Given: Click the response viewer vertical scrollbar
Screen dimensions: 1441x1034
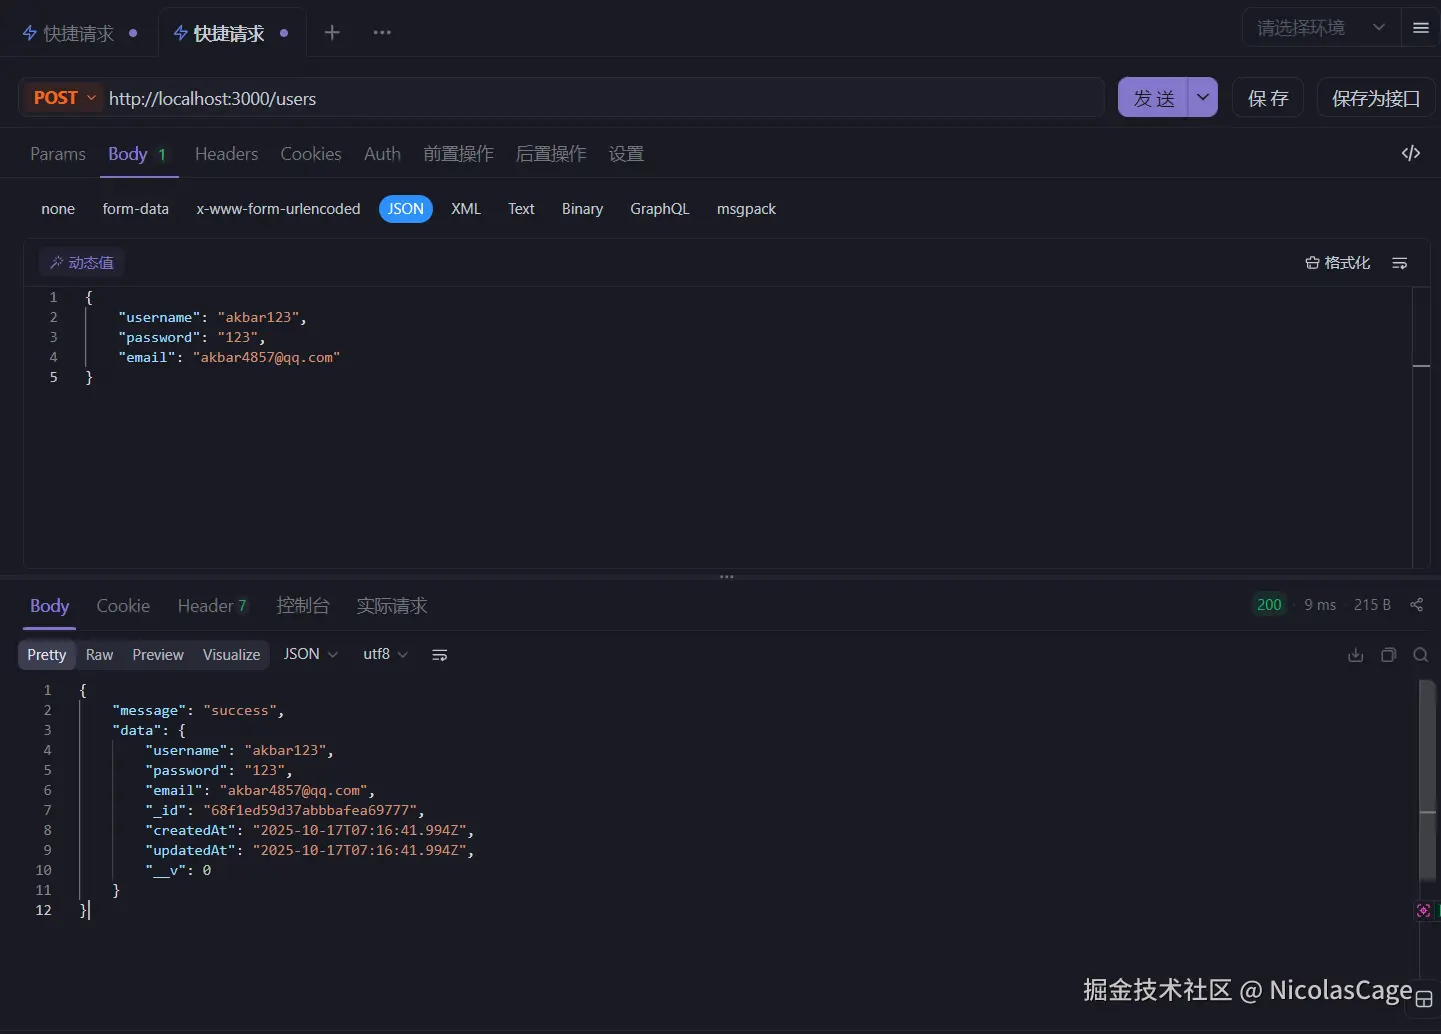Looking at the screenshot, I should pyautogui.click(x=1428, y=780).
